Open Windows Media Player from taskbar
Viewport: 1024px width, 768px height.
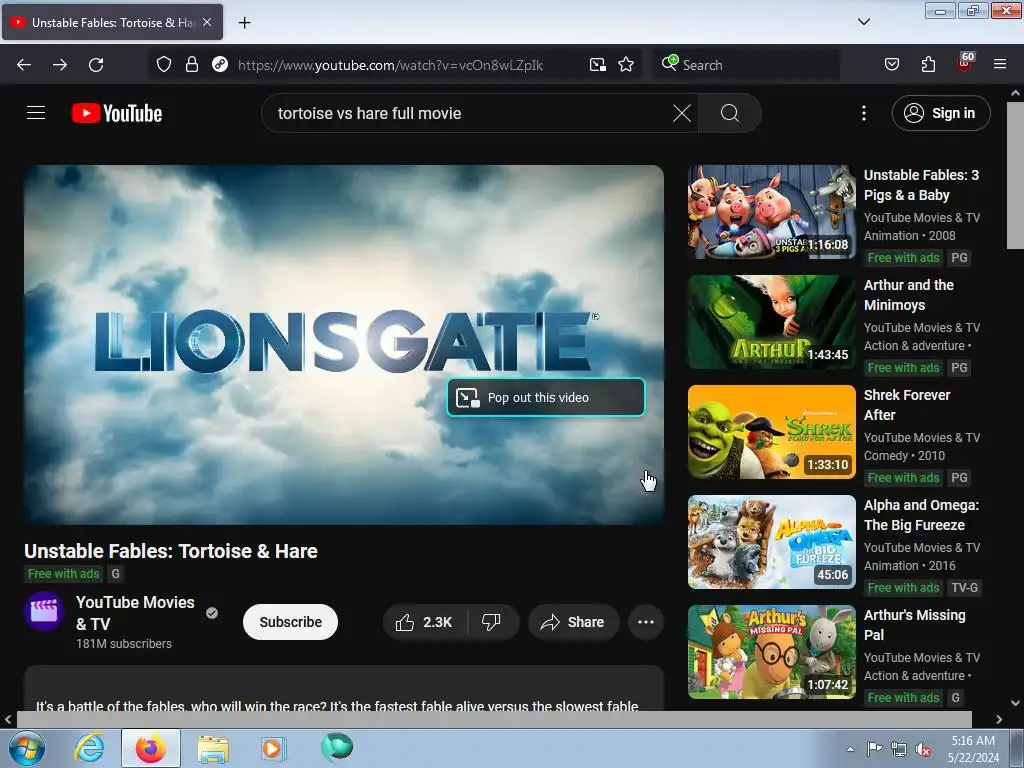point(272,748)
